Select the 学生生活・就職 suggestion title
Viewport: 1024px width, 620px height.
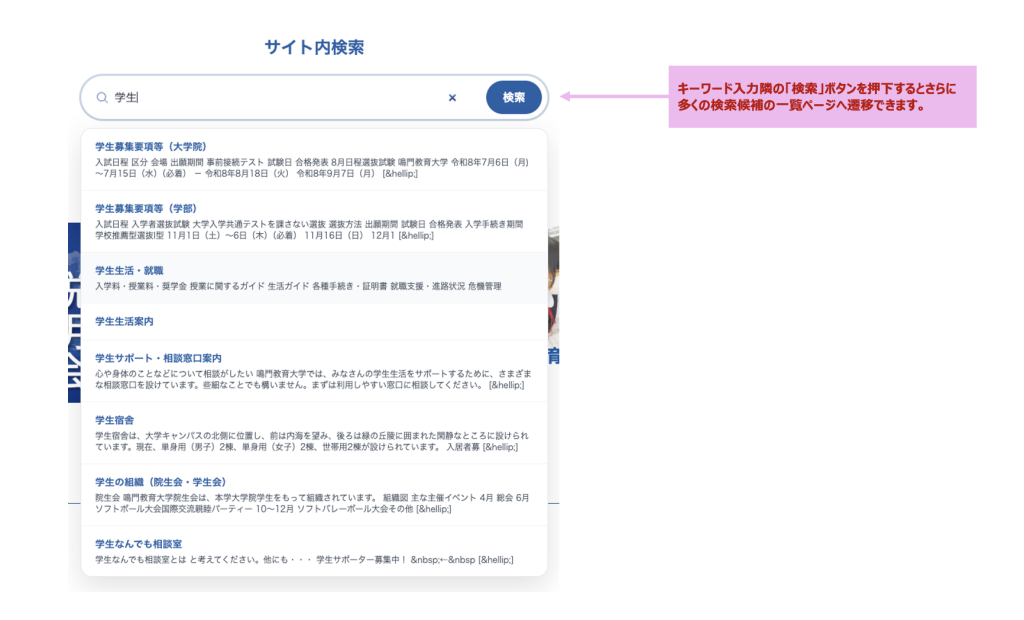coord(129,270)
